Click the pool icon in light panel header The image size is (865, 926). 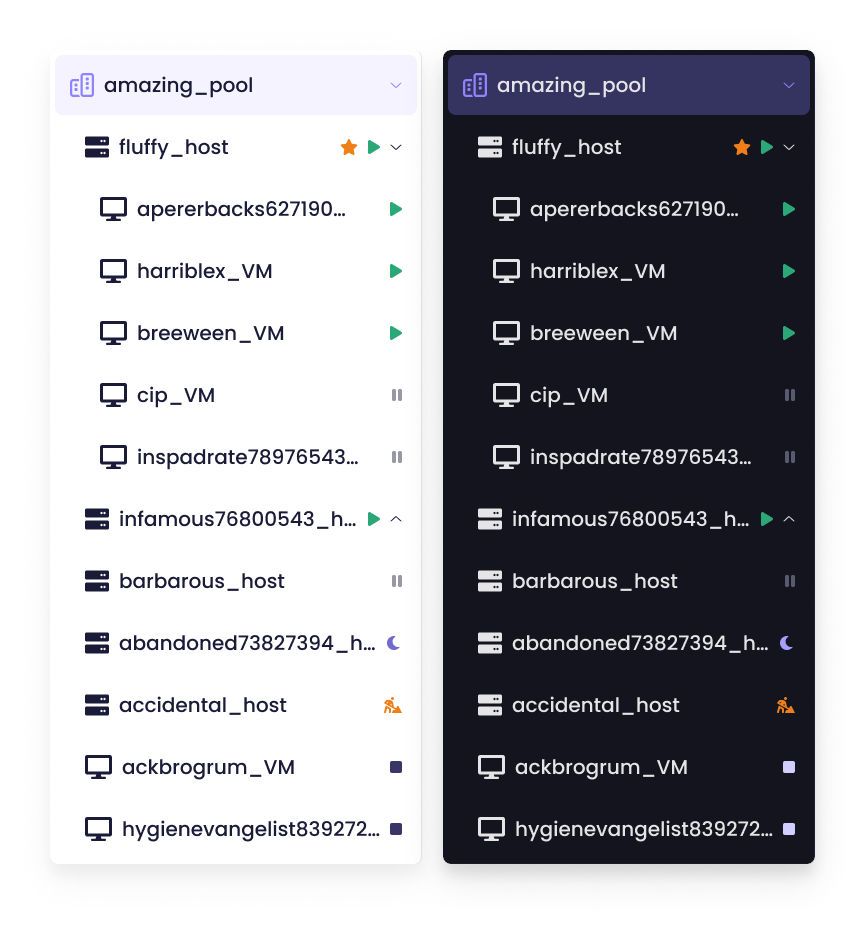(82, 85)
